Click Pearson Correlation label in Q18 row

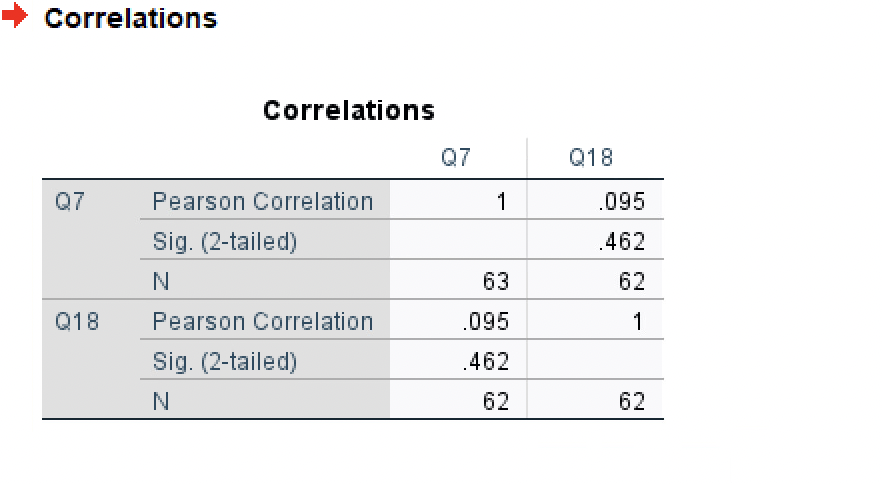pyautogui.click(x=263, y=322)
